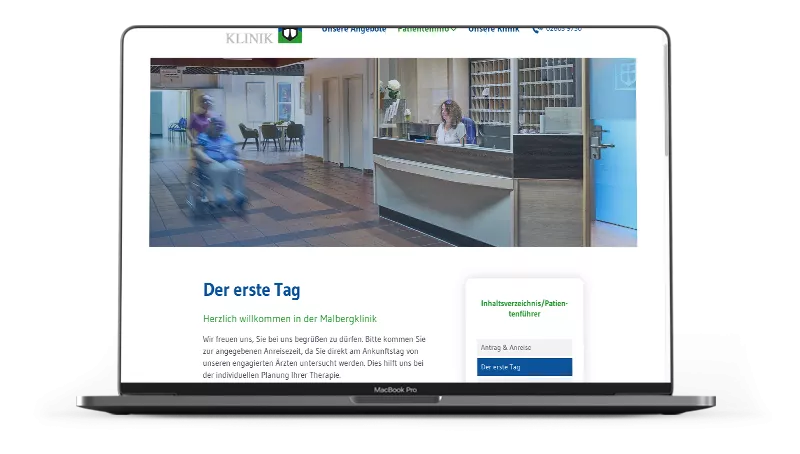The image size is (800, 454).
Task: Select Der erste Tag sidebar entry
Action: click(524, 367)
